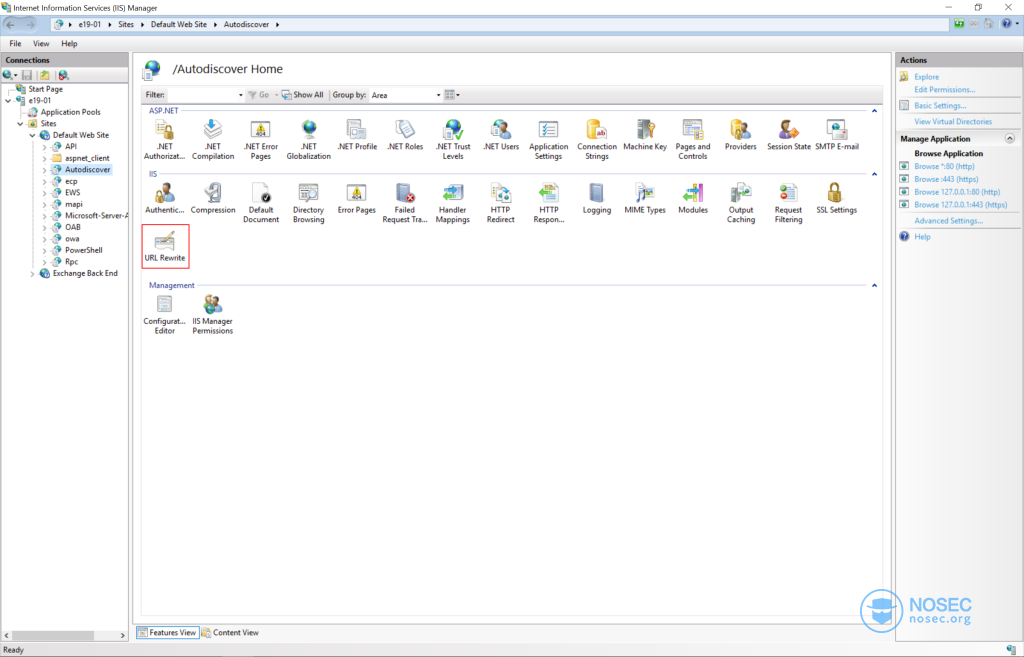The width and height of the screenshot is (1024, 657).
Task: Click Show All button in filter bar
Action: tap(302, 95)
